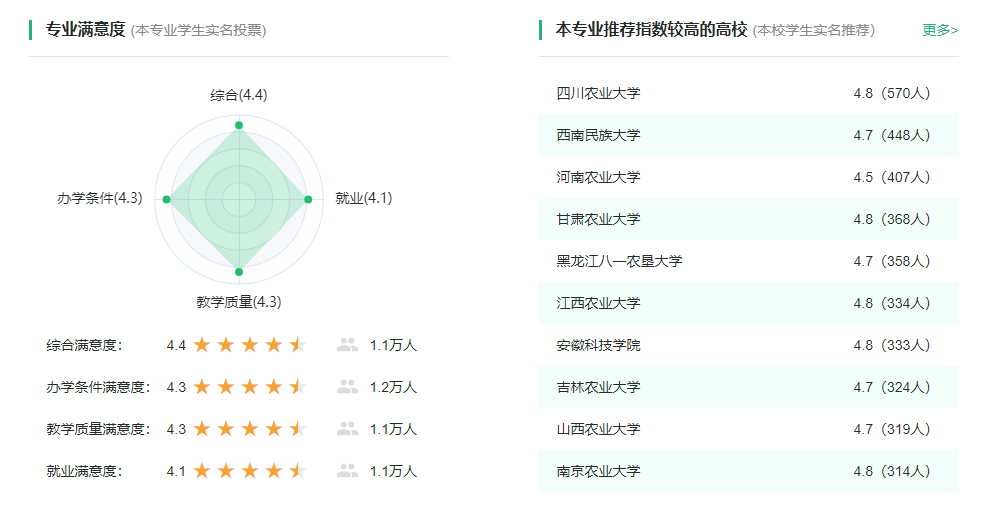The image size is (1001, 512).
Task: Click the third star in 教学质量满意度 rating
Action: click(x=250, y=429)
